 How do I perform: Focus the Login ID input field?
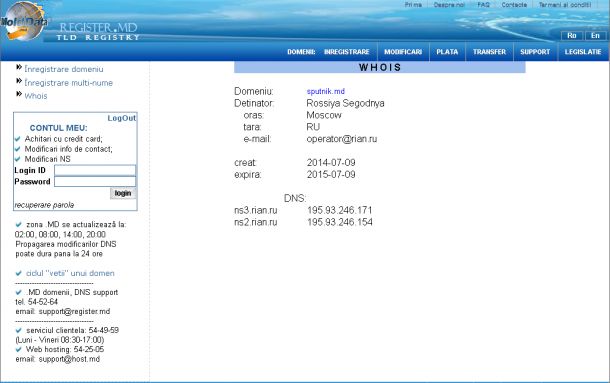click(95, 170)
